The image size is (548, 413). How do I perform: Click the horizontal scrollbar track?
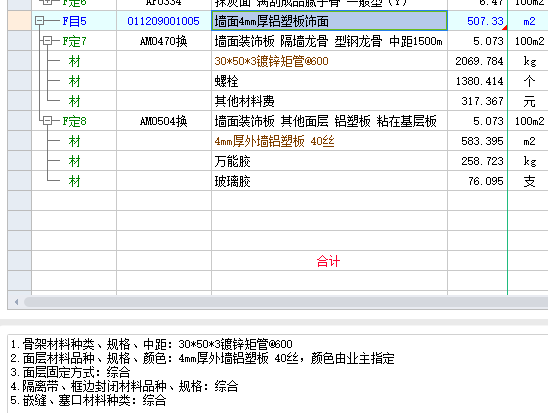click(285, 302)
